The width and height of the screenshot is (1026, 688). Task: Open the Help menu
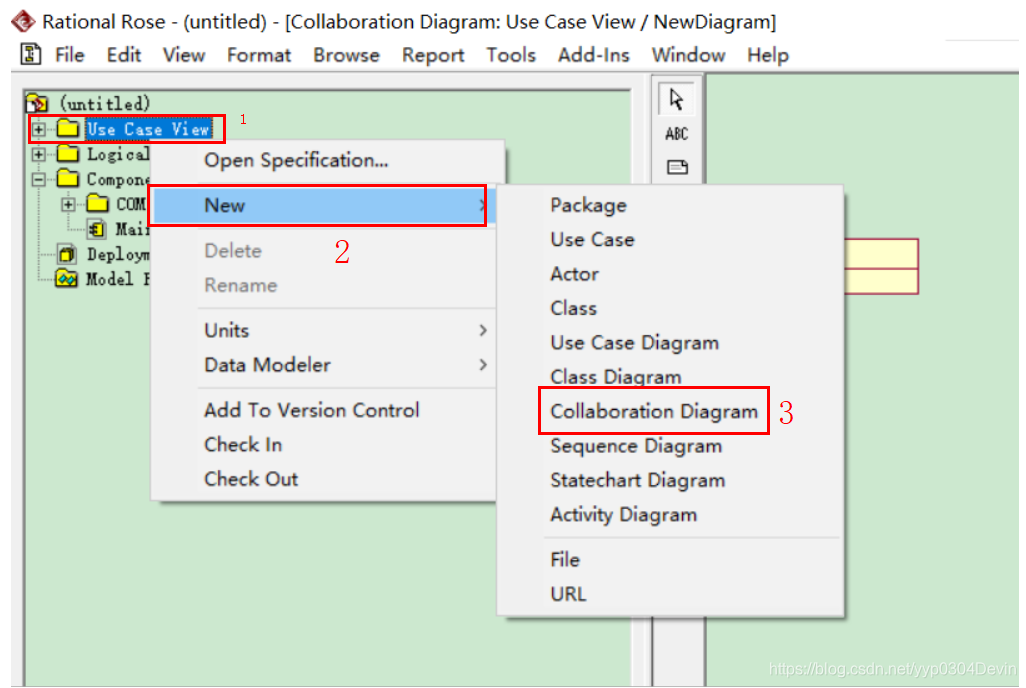(768, 55)
